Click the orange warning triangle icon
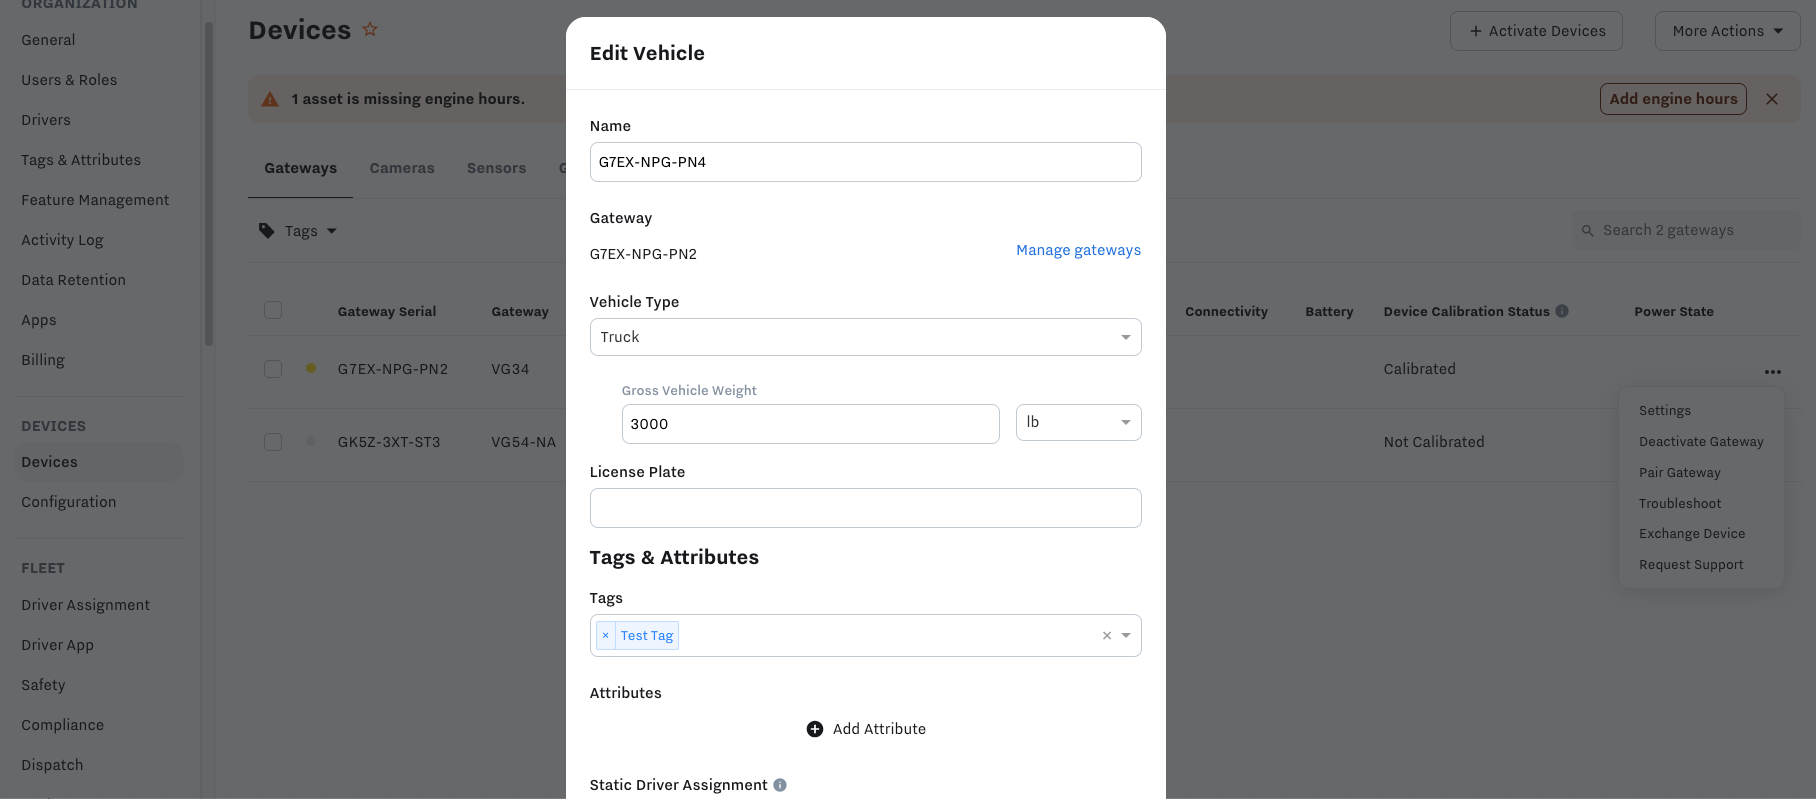1816x799 pixels. 270,99
